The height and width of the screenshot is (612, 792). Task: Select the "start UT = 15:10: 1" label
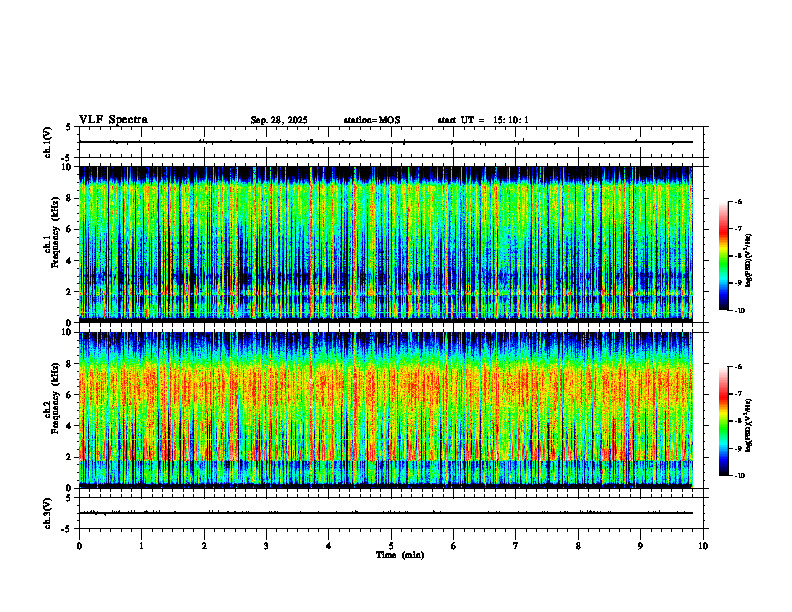[483, 120]
